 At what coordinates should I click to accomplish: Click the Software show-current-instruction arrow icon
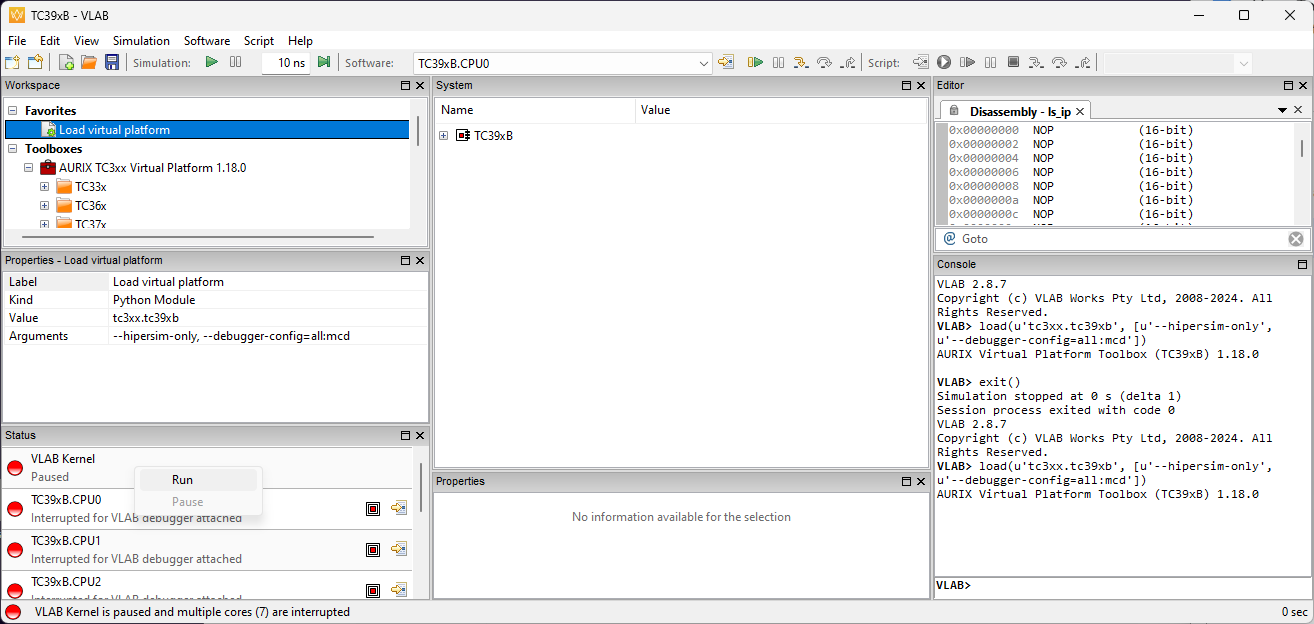coord(726,62)
